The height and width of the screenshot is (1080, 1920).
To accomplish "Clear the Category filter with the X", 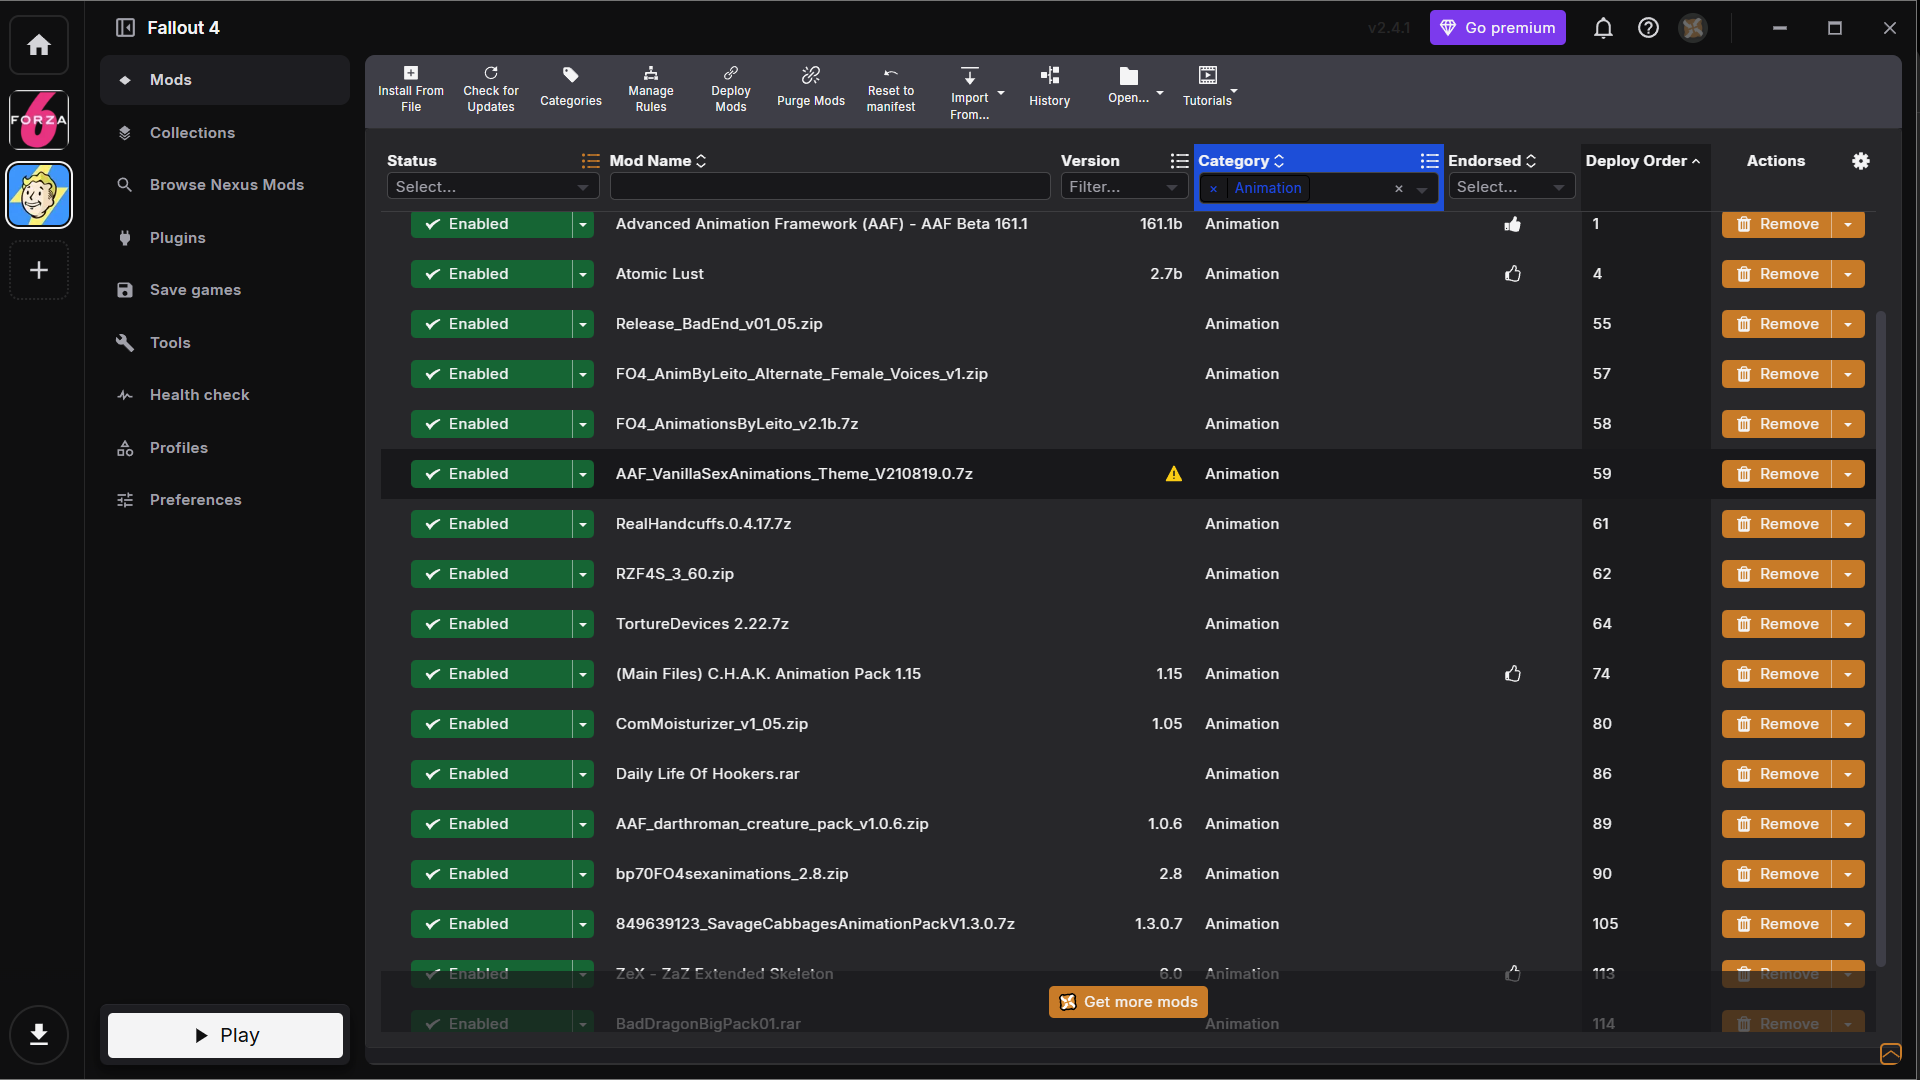I will click(1399, 188).
